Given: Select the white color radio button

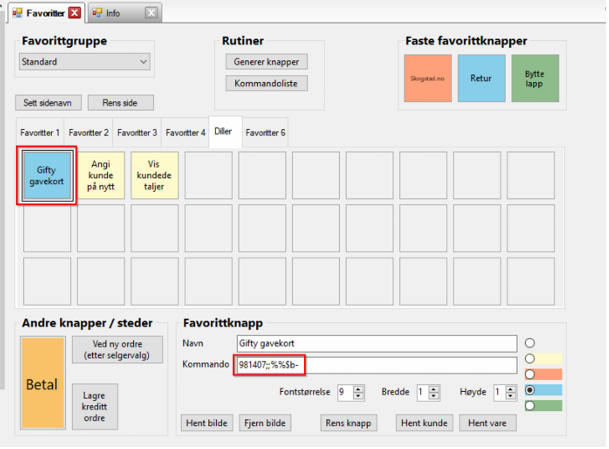Looking at the screenshot, I should 531,343.
